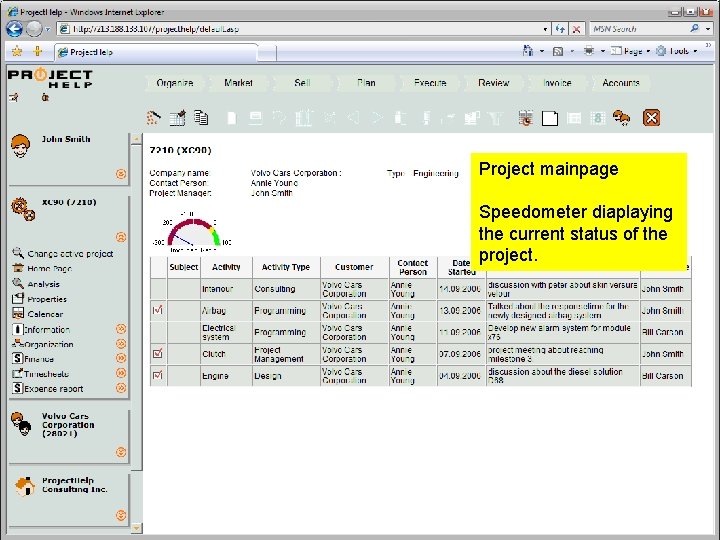Click the small icon below the logo on the left
Viewport: 720px width, 540px height.
click(x=14, y=97)
